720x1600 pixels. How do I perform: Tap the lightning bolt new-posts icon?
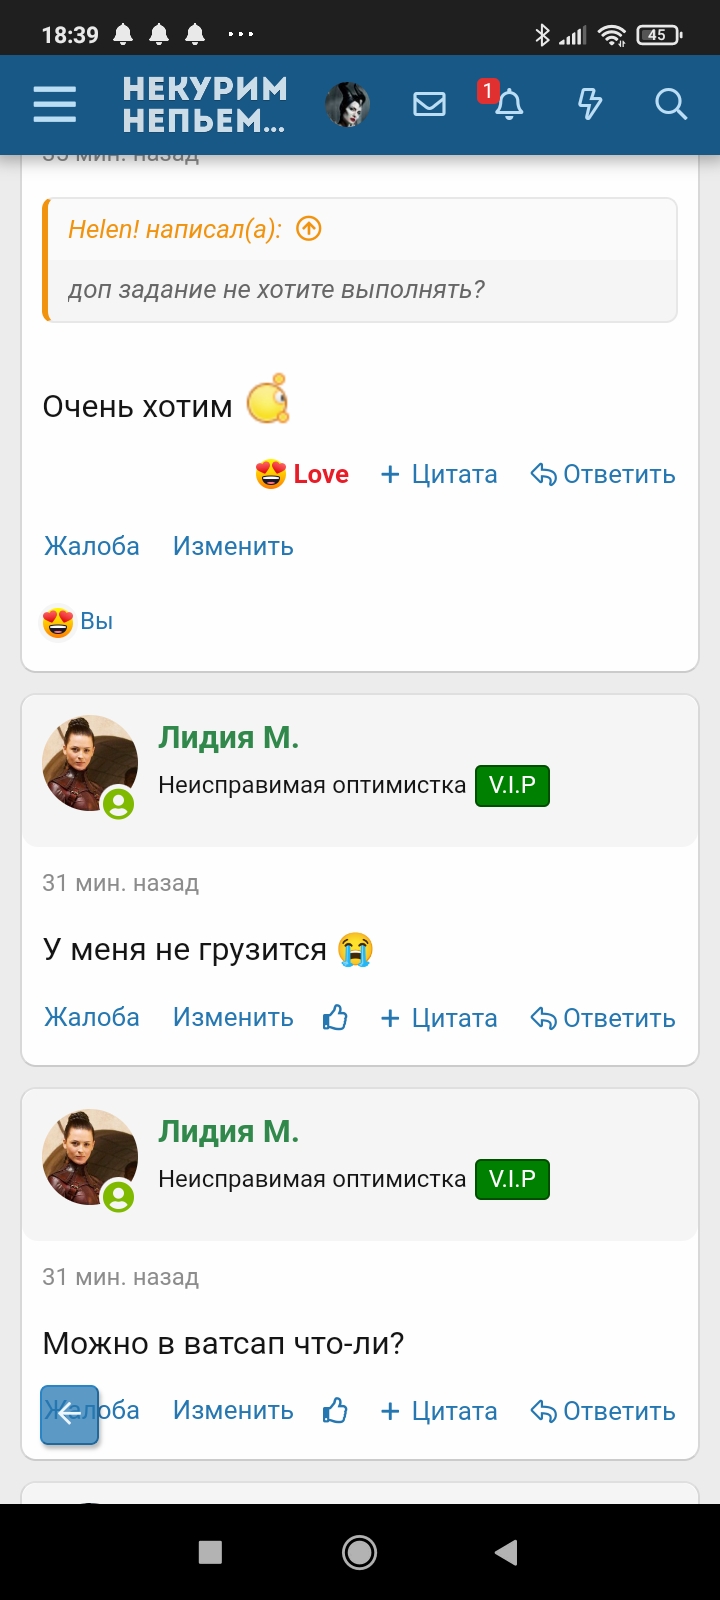(590, 104)
